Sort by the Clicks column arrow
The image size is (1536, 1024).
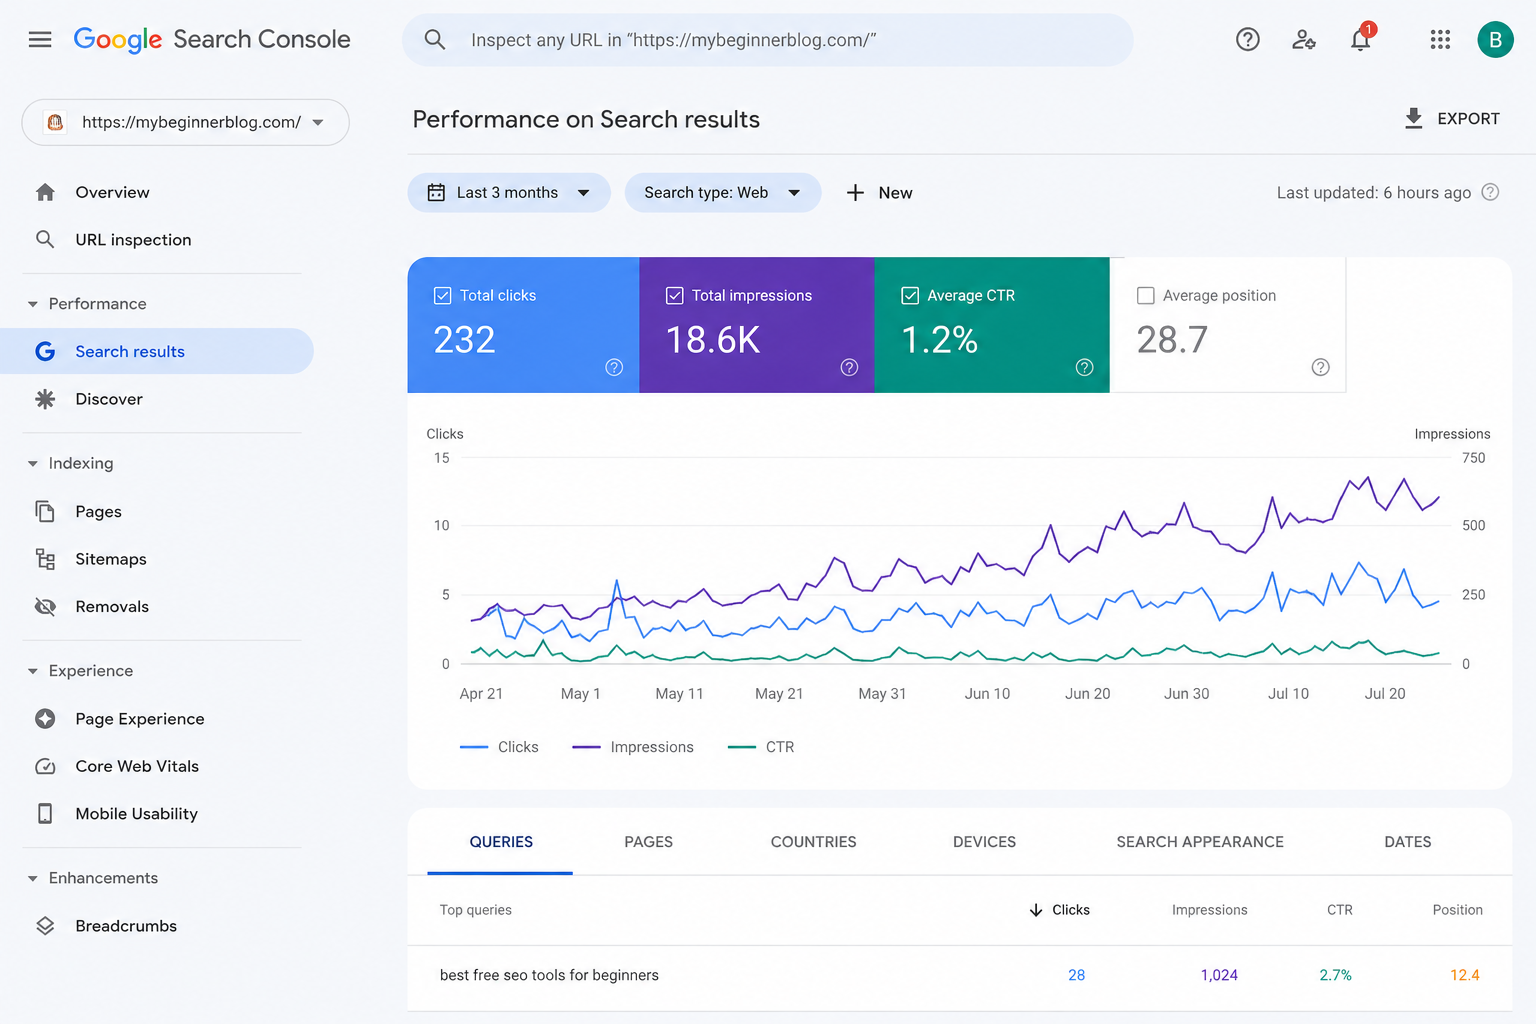pos(1036,910)
